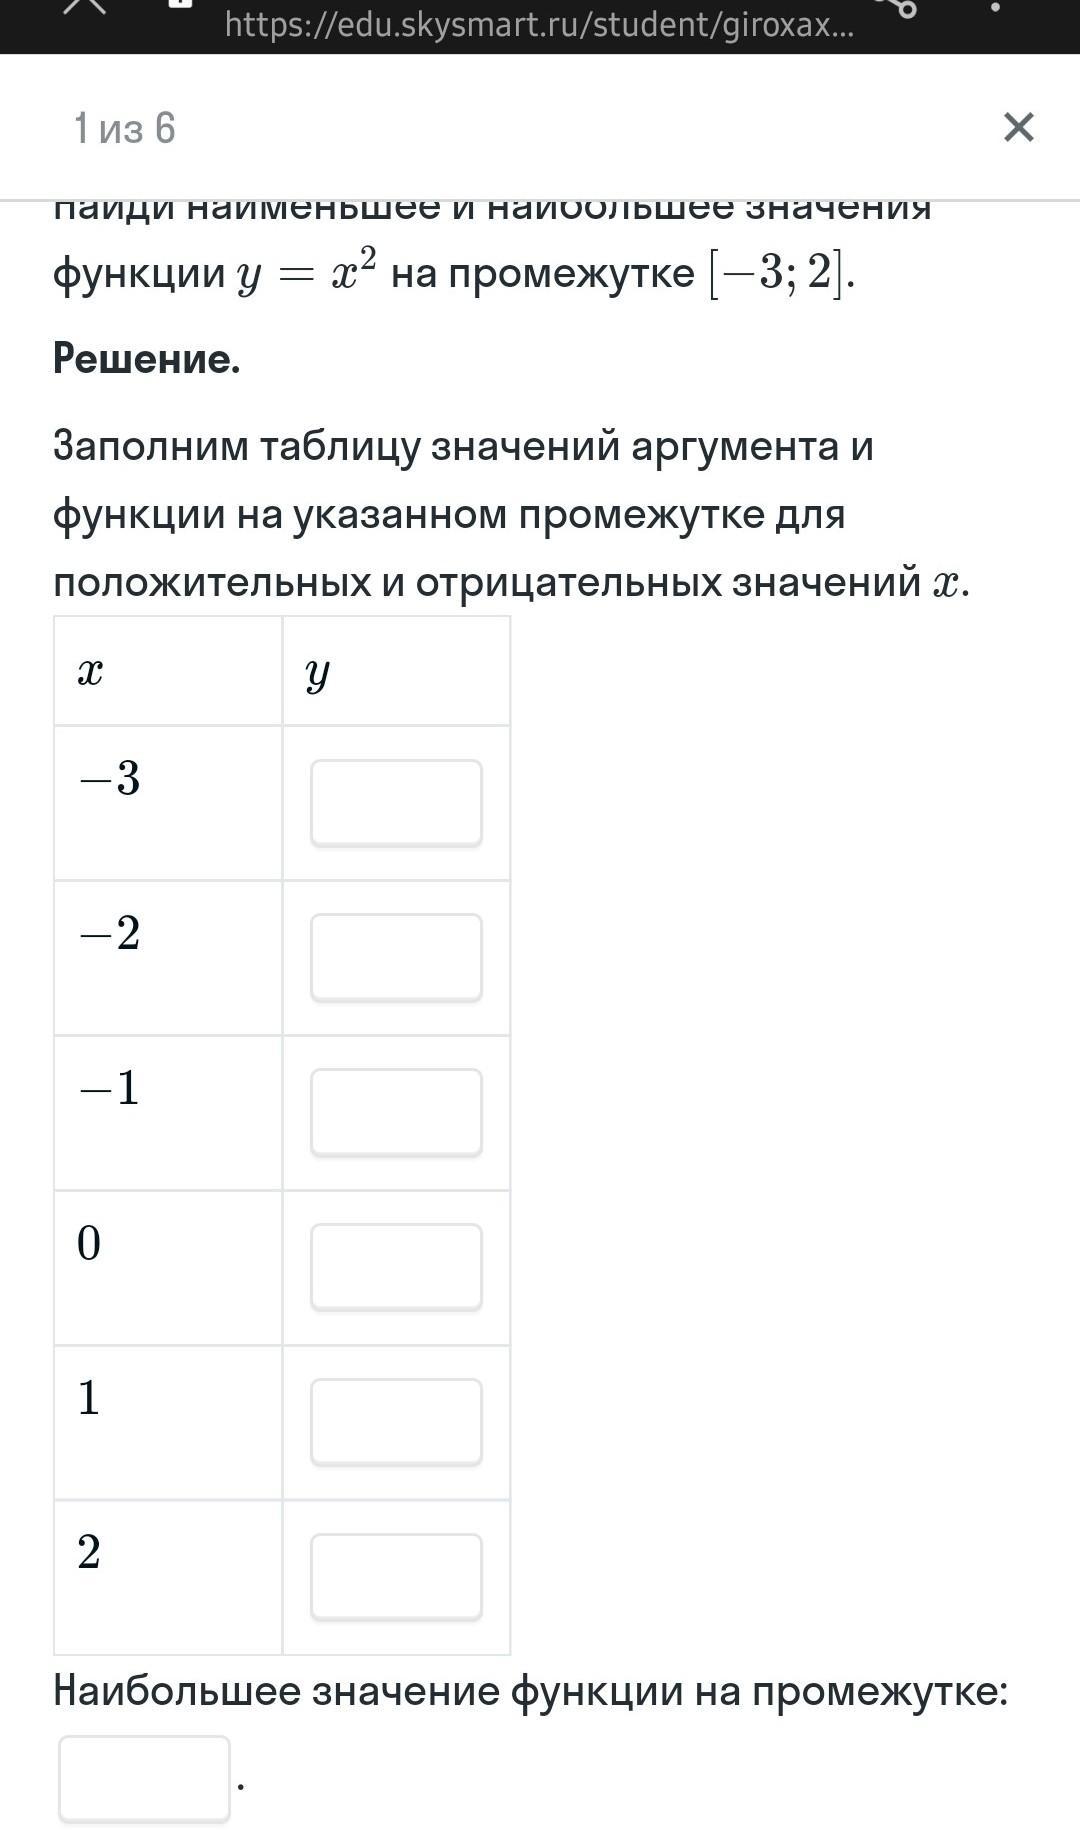Focus the largest function value answer box
Screen dimensions: 1080x1835
144,1779
